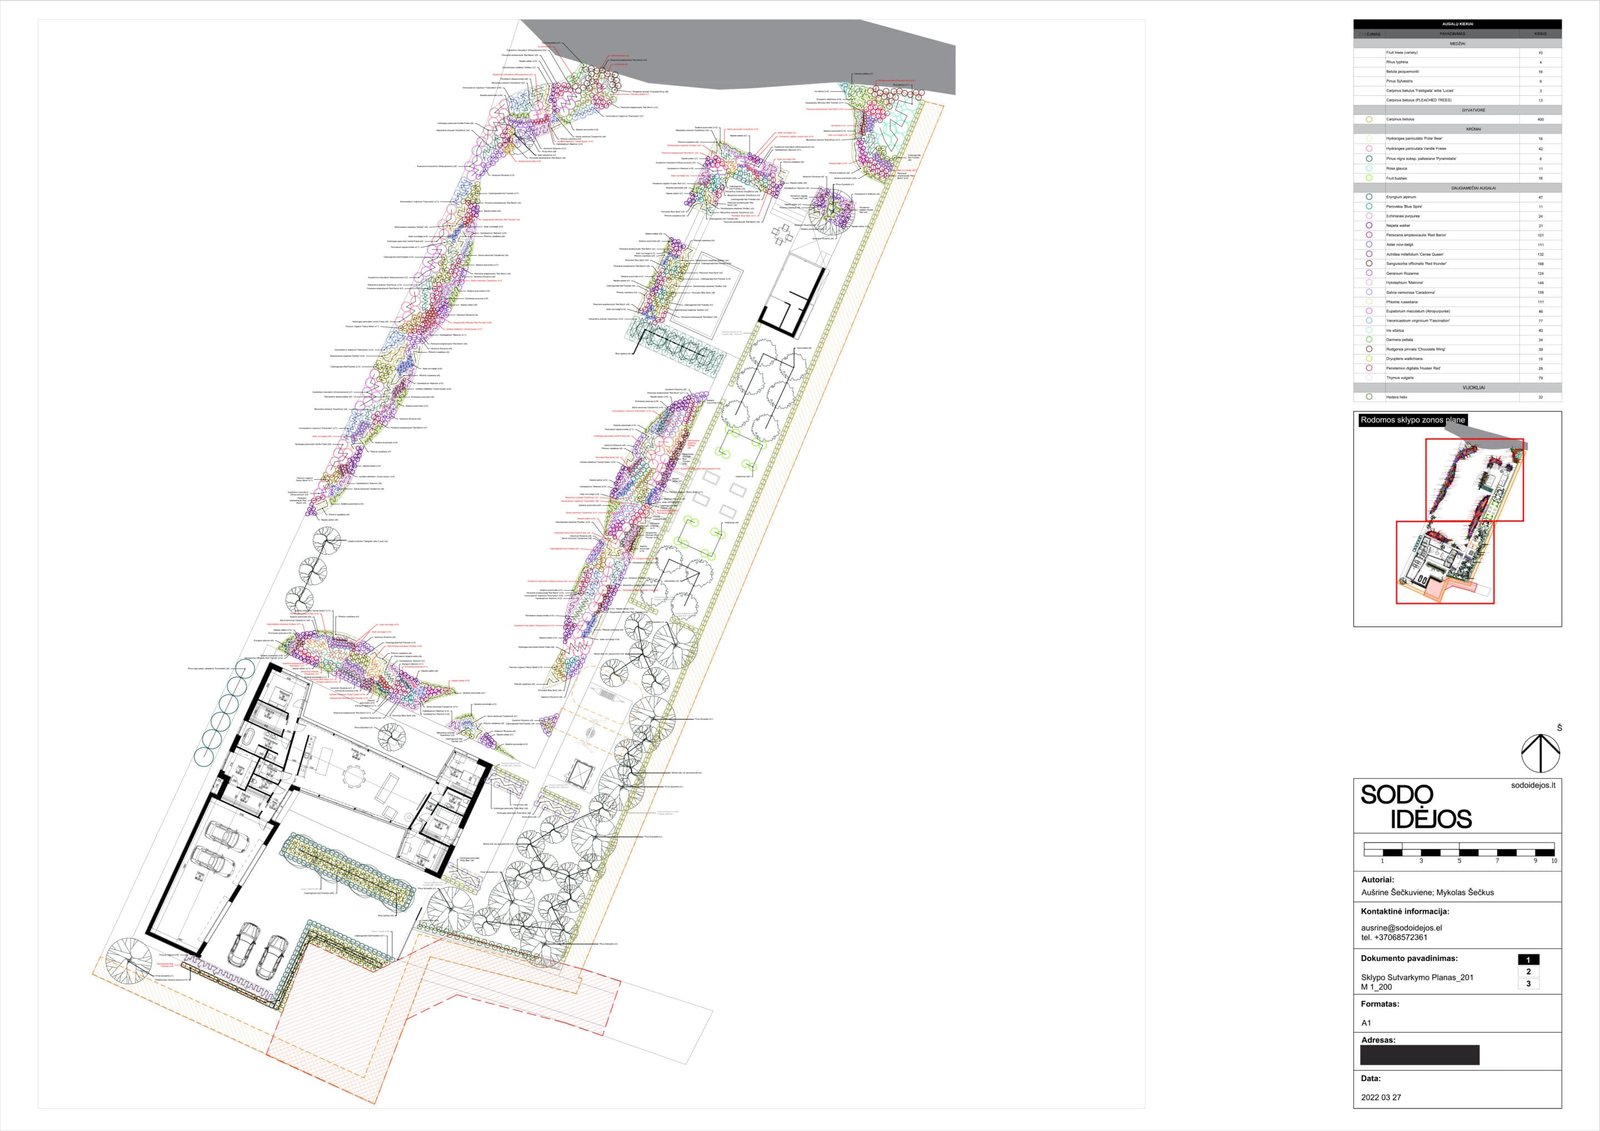Screen dimensions: 1600x1131
Task: Click the Carpinus betulus hedge legend circle
Action: (1369, 119)
